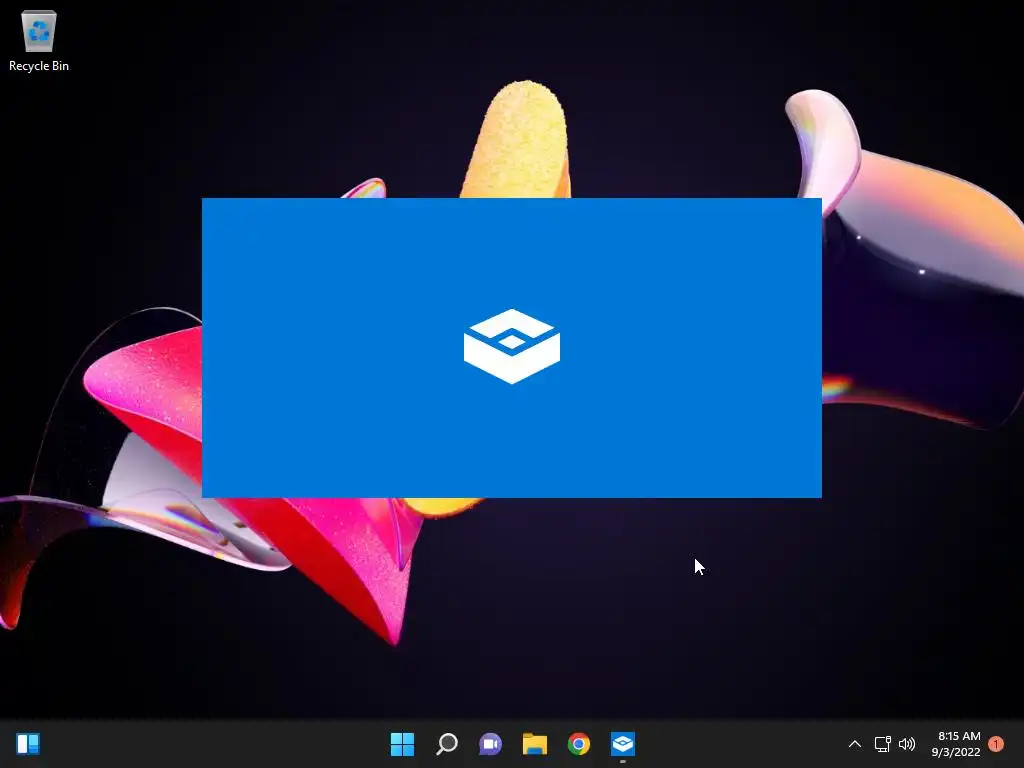Click the 9/3/2022 date text
1024x768 pixels.
tap(955, 752)
